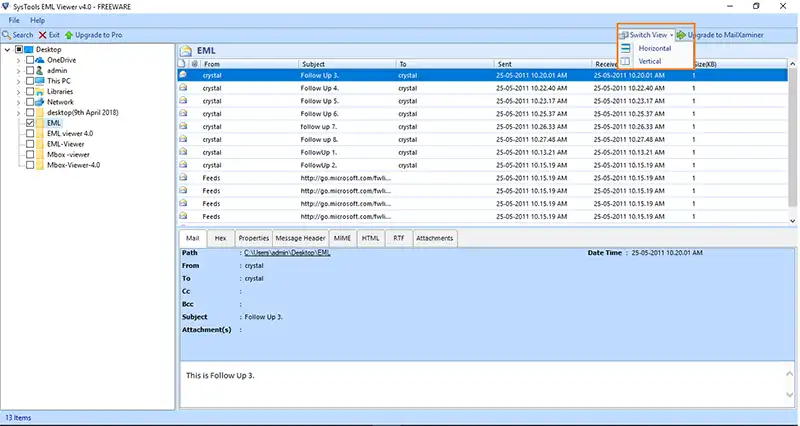800x426 pixels.
Task: Click the Upgrade to MailXaminer arrow icon
Action: pos(681,35)
